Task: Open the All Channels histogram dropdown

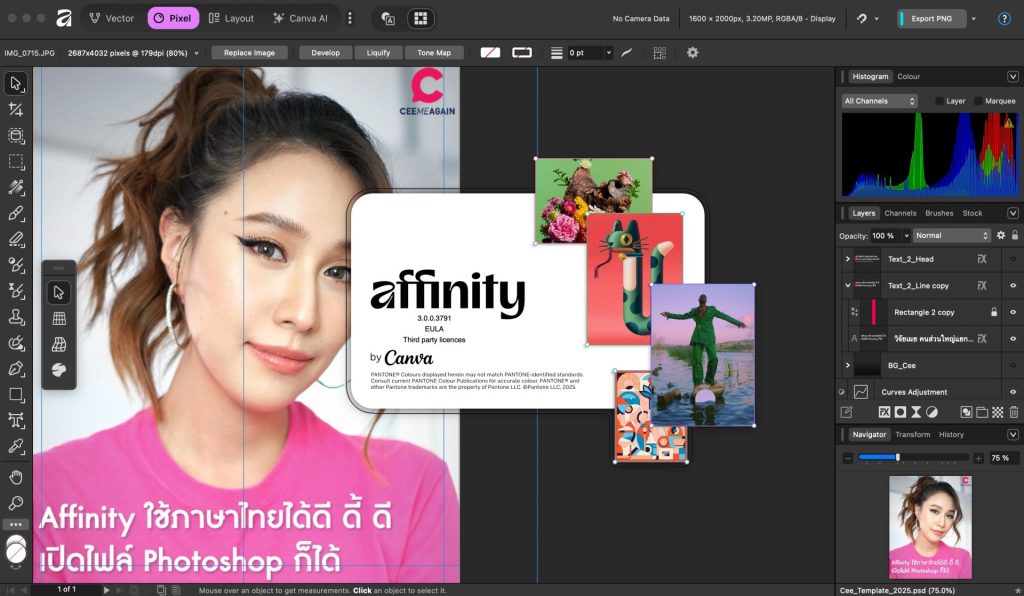Action: click(x=878, y=100)
